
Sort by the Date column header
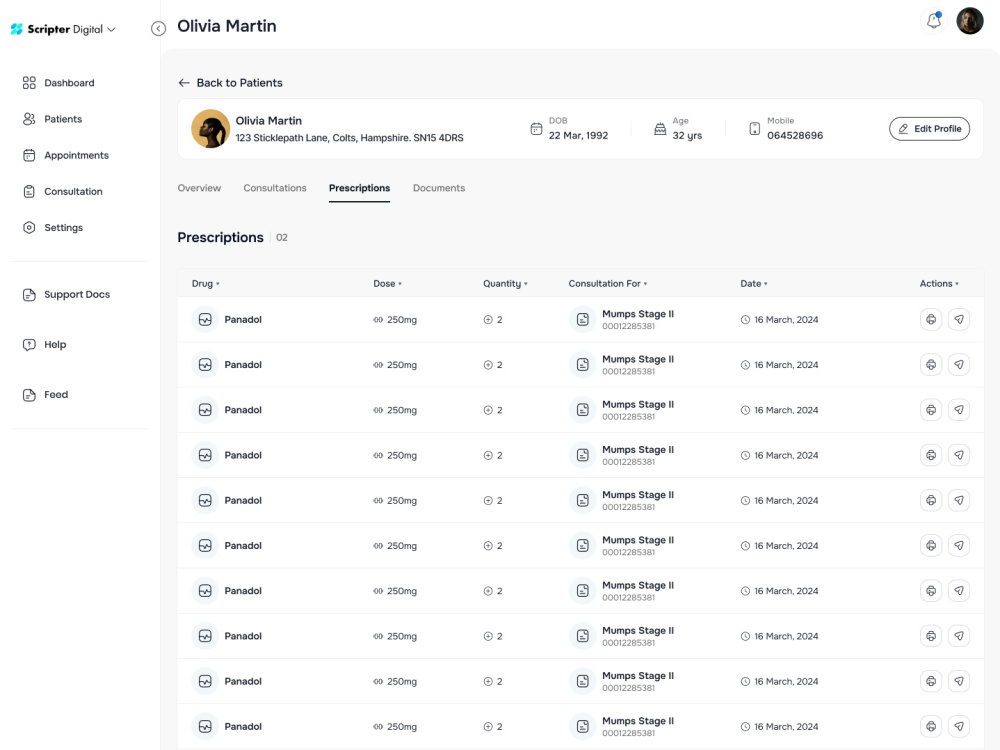click(754, 284)
